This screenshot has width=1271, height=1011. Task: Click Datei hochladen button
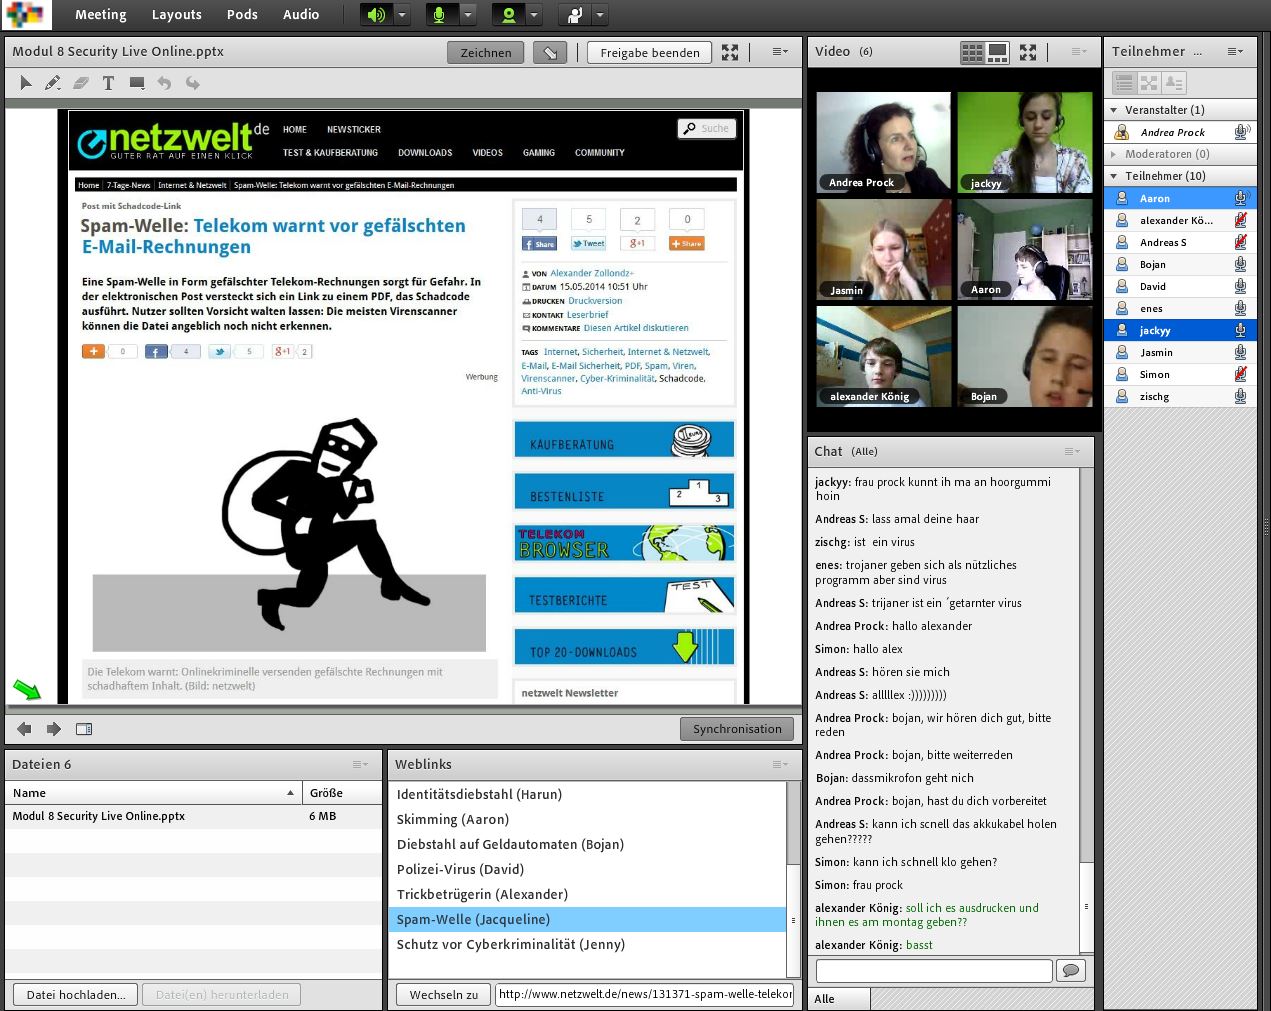(x=76, y=995)
